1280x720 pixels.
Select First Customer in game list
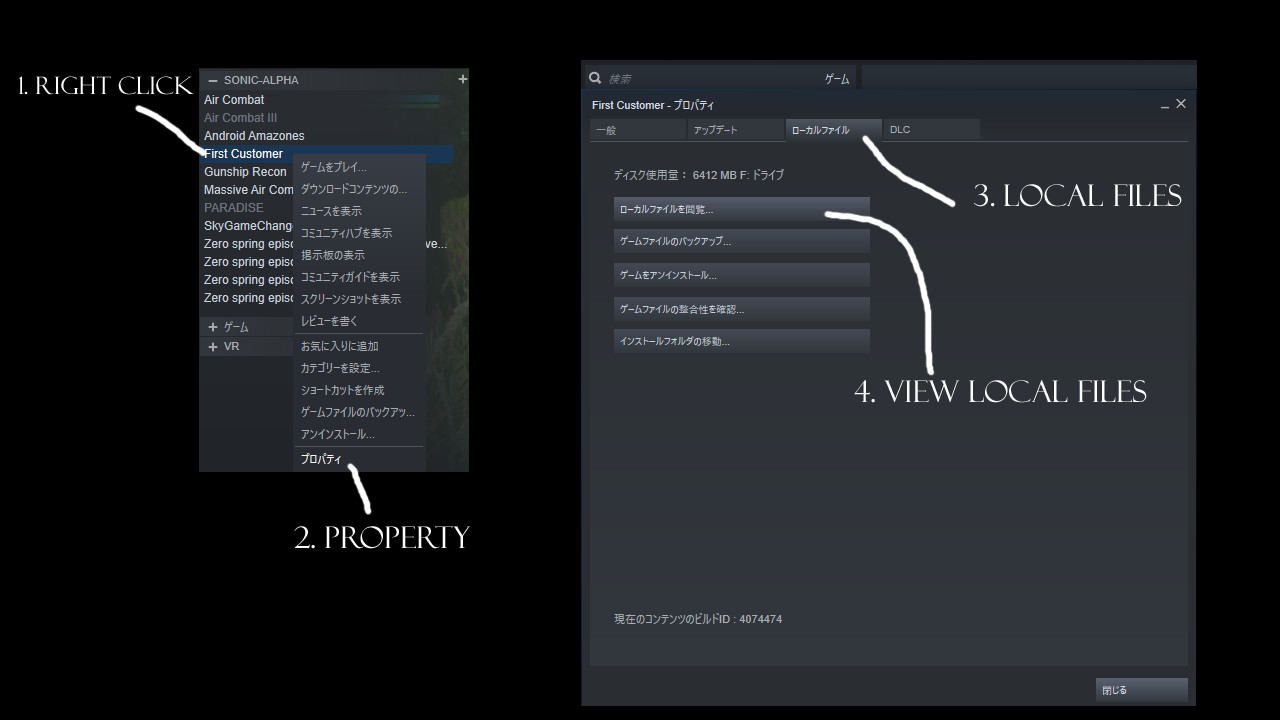[243, 153]
